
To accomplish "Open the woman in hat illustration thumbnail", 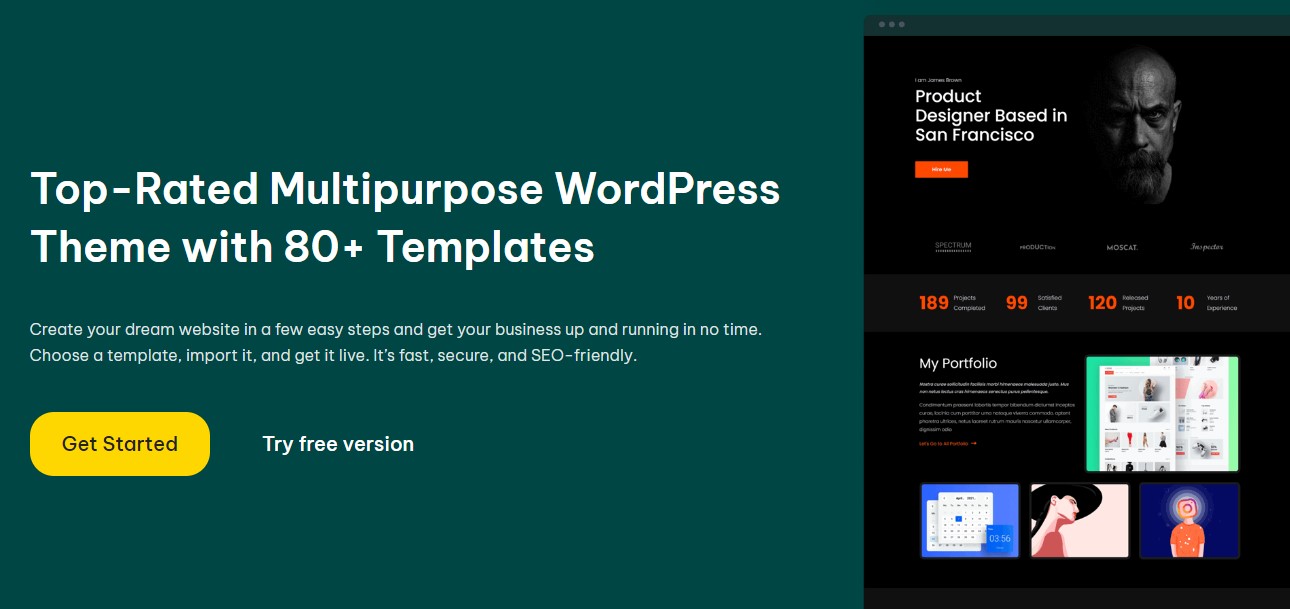I will (x=1080, y=520).
